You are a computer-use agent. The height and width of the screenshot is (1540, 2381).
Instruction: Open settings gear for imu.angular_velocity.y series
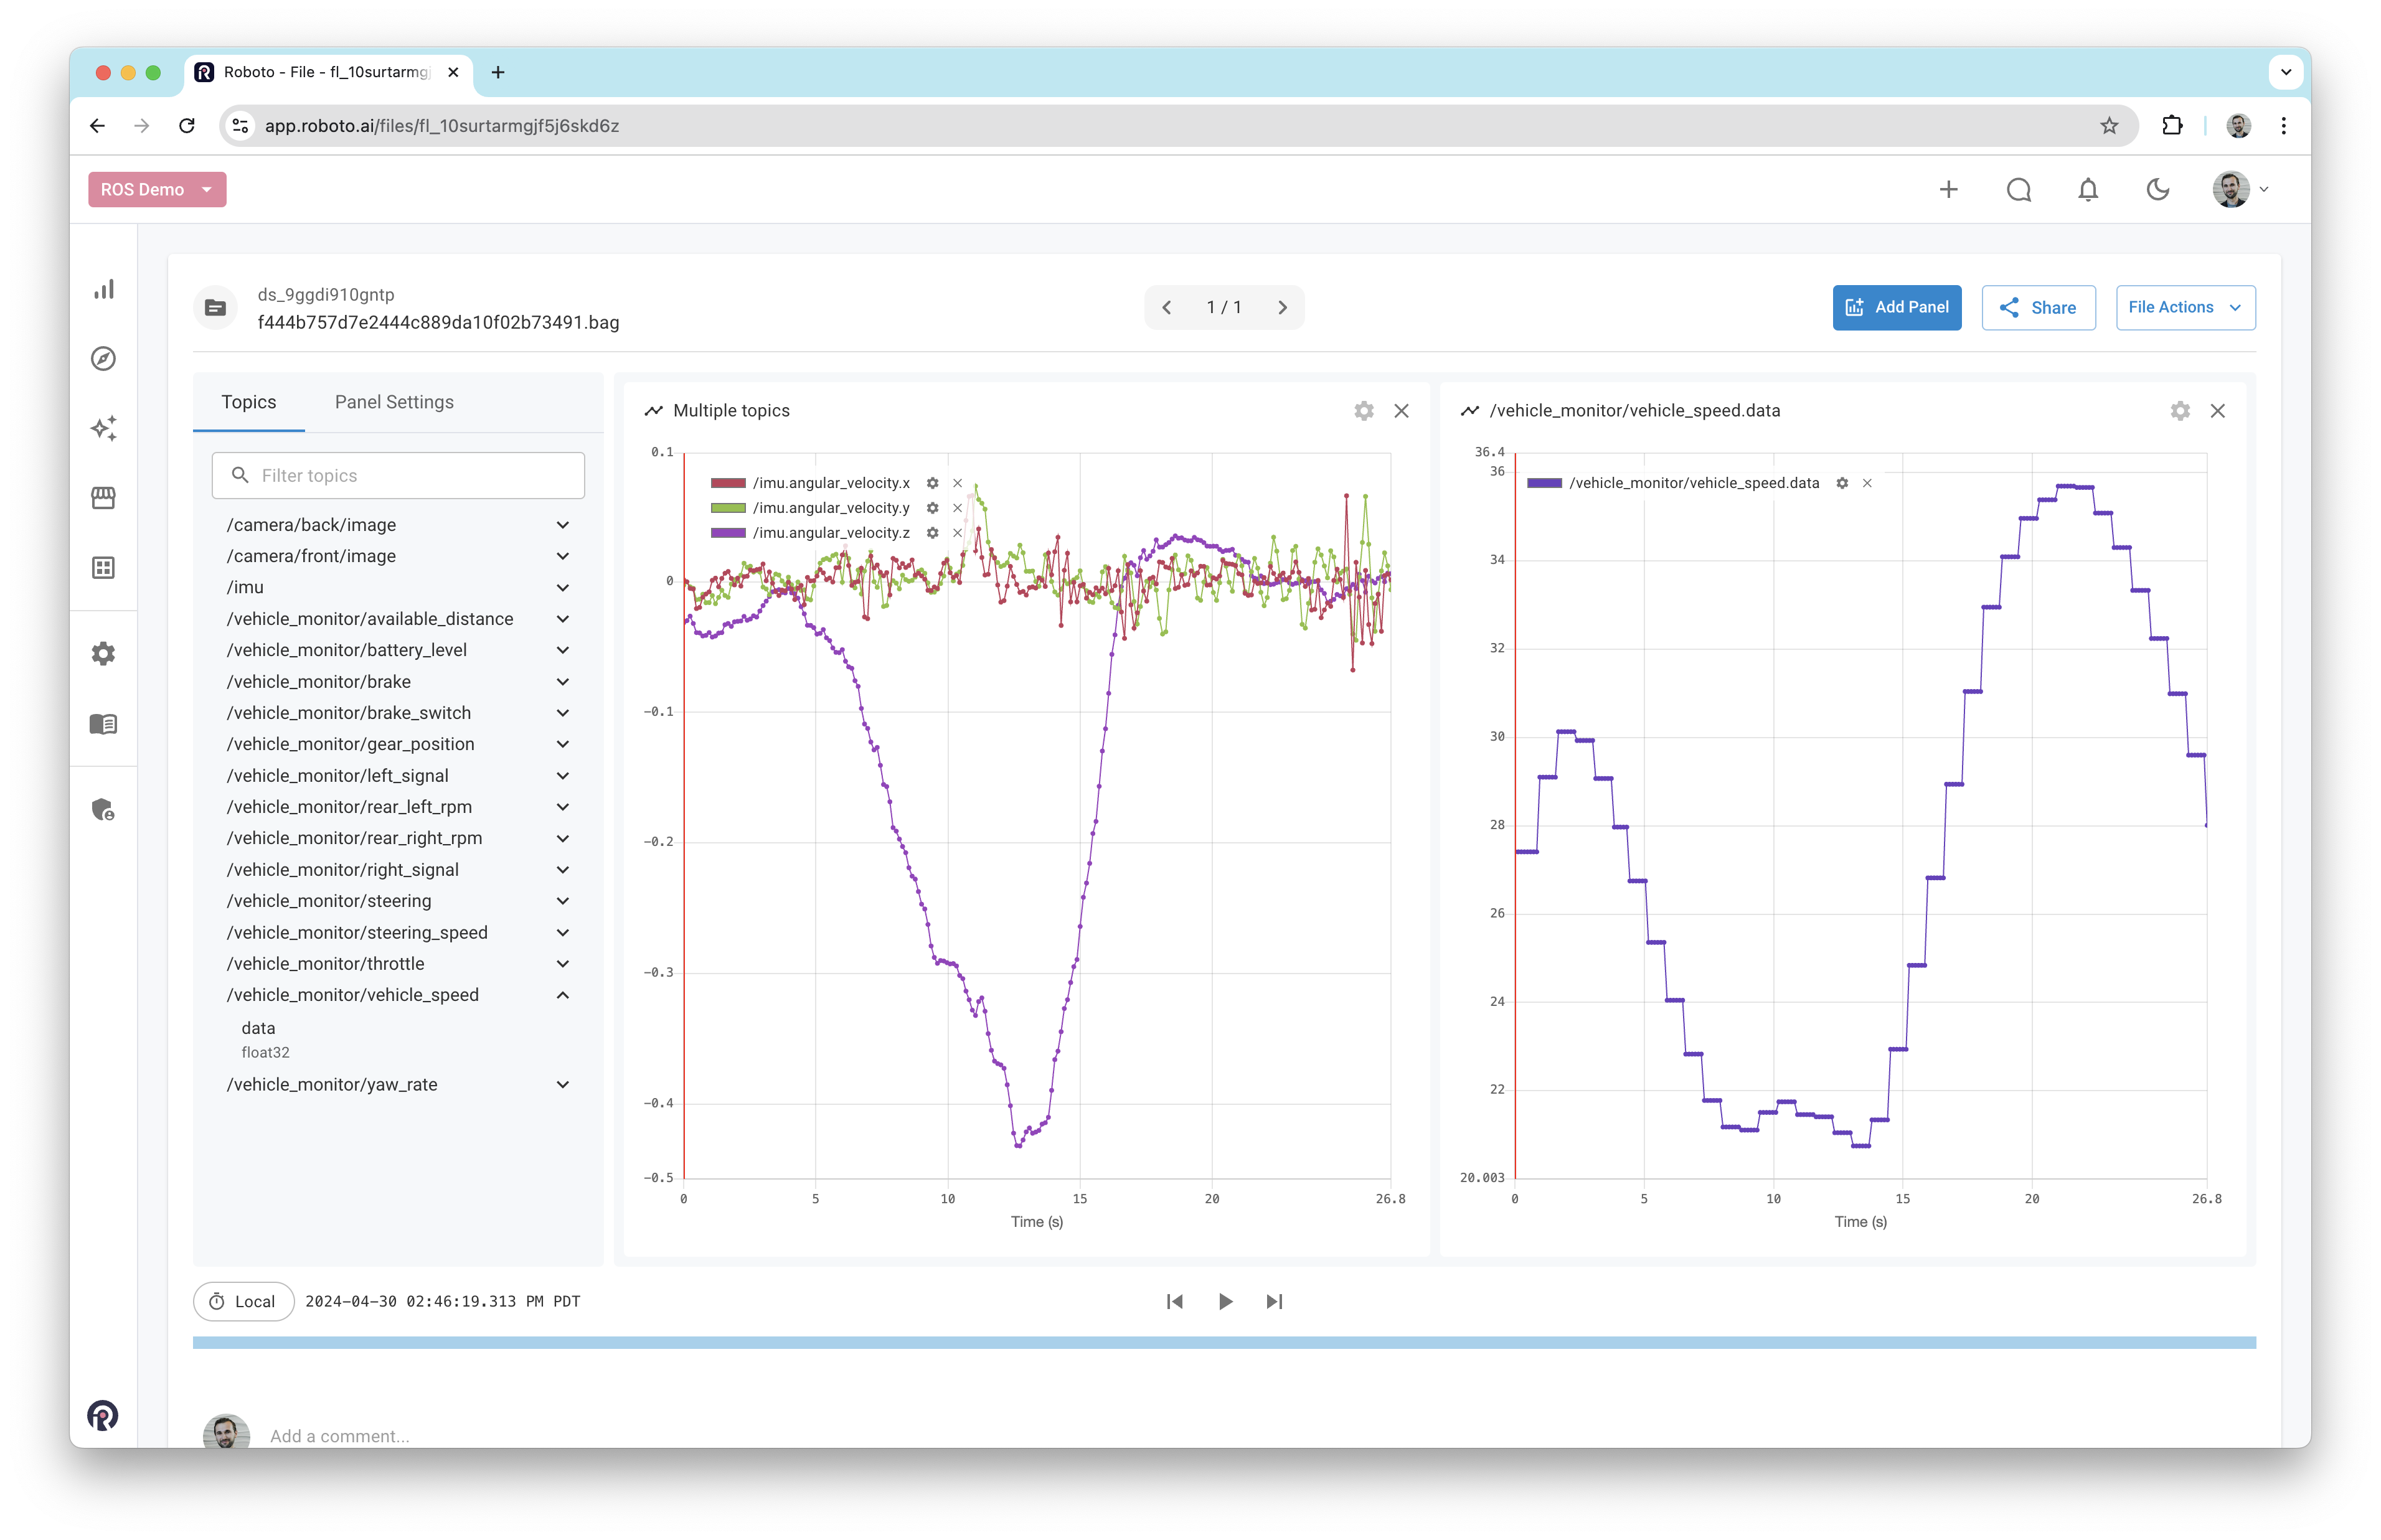tap(932, 508)
